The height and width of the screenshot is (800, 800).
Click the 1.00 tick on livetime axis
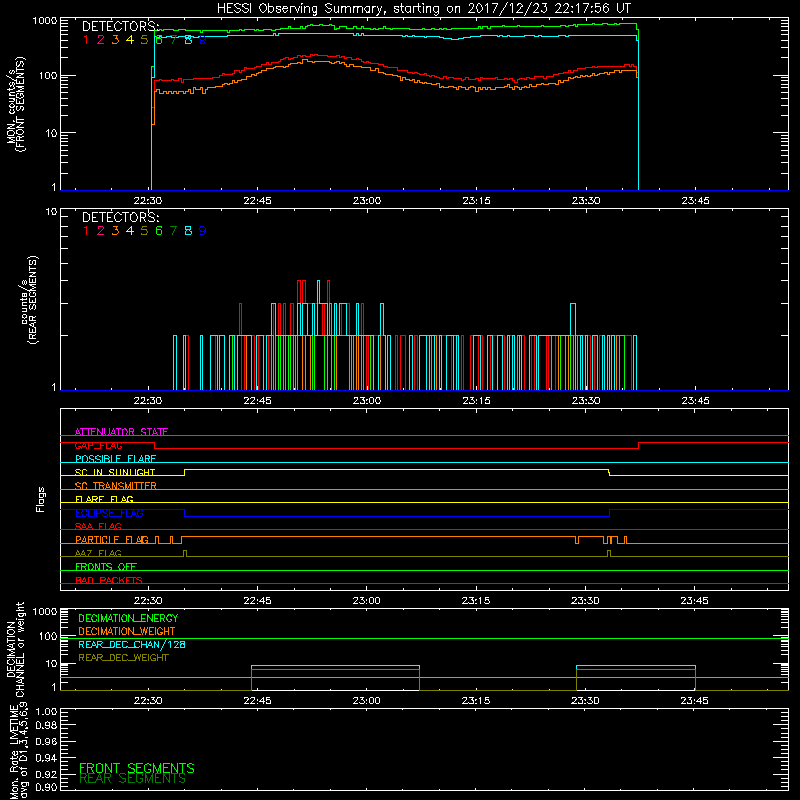tap(46, 712)
